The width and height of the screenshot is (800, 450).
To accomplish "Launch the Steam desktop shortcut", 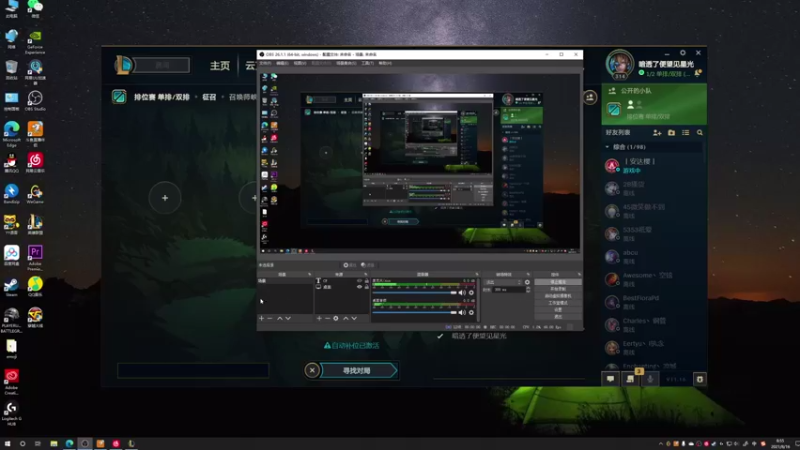I will pos(11,287).
